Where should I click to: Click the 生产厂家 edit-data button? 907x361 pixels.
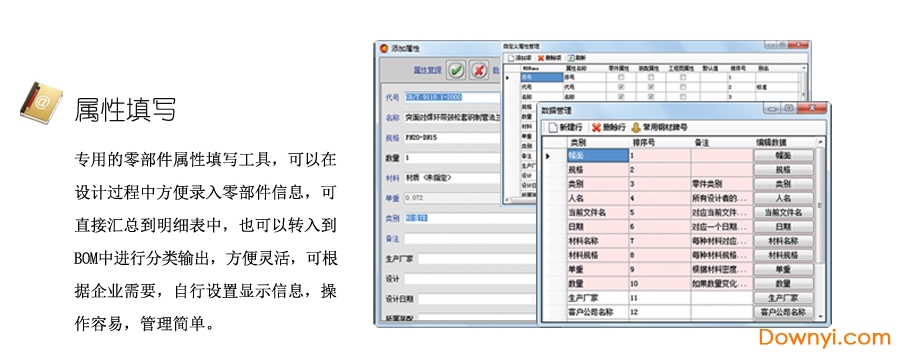pyautogui.click(x=783, y=298)
